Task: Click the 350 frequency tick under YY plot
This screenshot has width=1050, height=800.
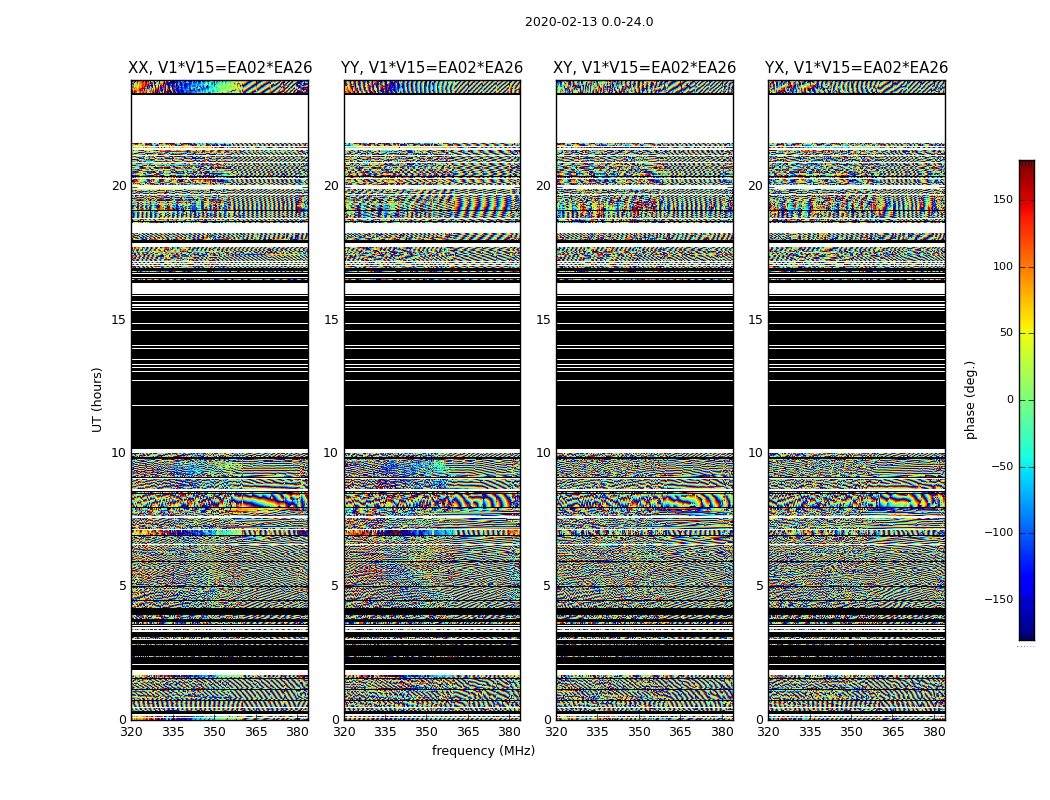Action: [427, 732]
